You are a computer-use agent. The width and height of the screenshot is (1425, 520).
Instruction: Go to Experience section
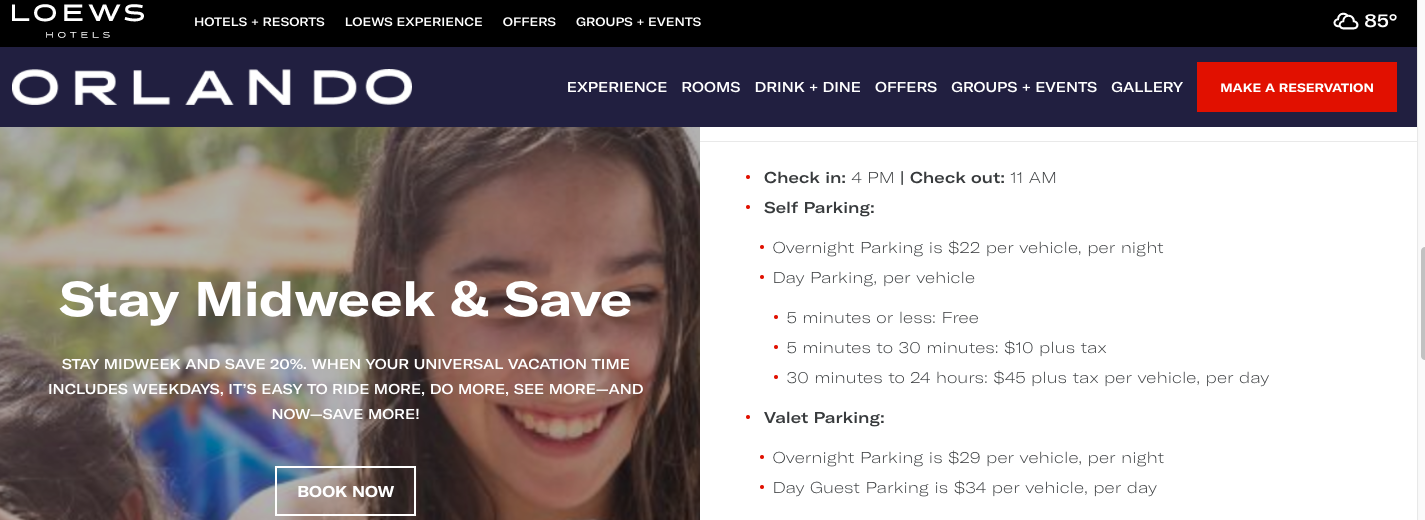point(616,87)
